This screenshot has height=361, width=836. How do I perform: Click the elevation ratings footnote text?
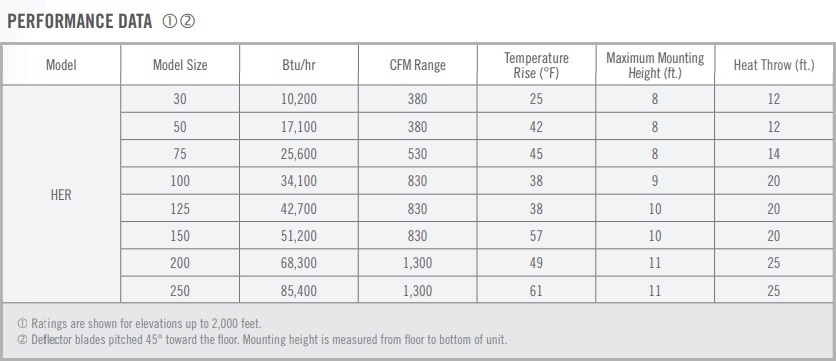(x=140, y=323)
